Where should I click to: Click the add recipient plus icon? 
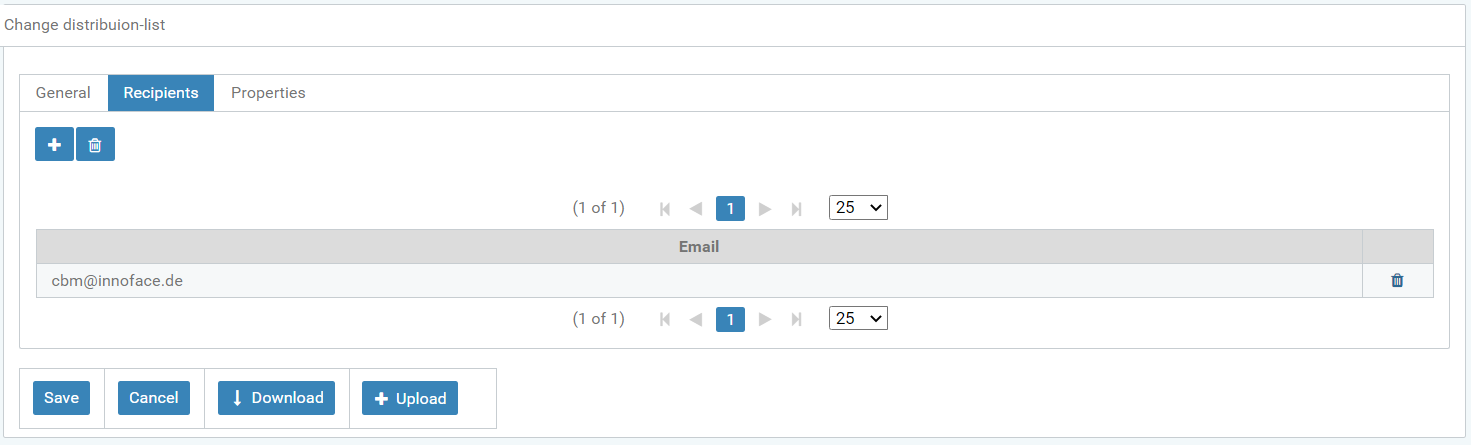click(54, 145)
